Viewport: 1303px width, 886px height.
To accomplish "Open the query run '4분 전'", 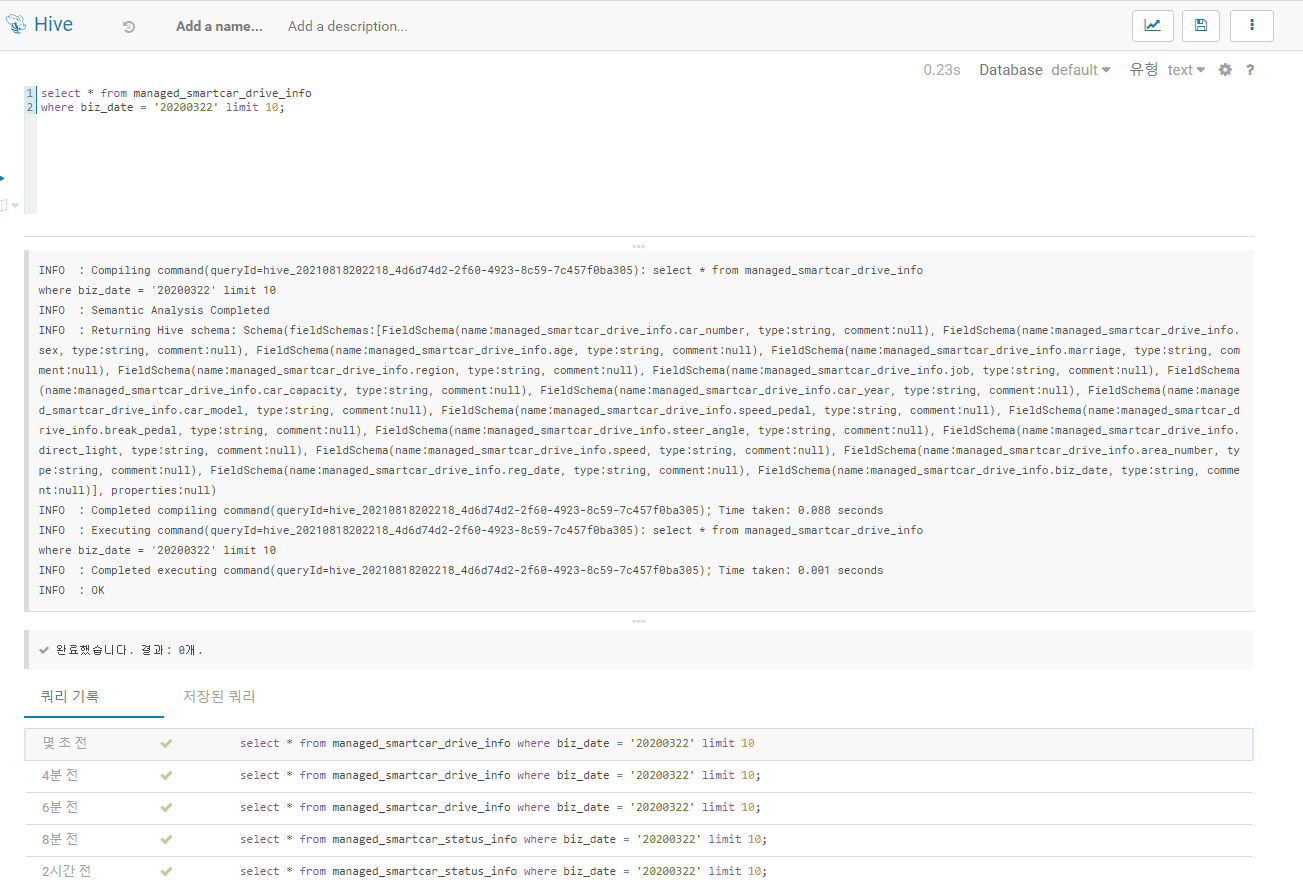I will 500,775.
